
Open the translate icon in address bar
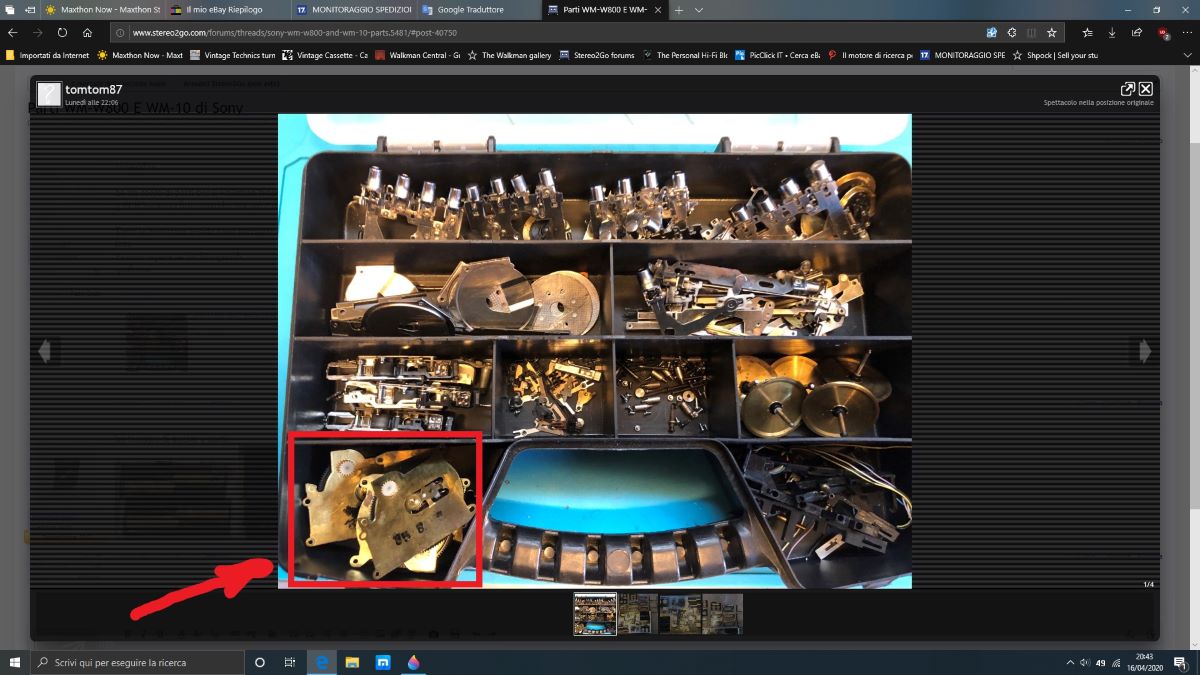click(992, 32)
